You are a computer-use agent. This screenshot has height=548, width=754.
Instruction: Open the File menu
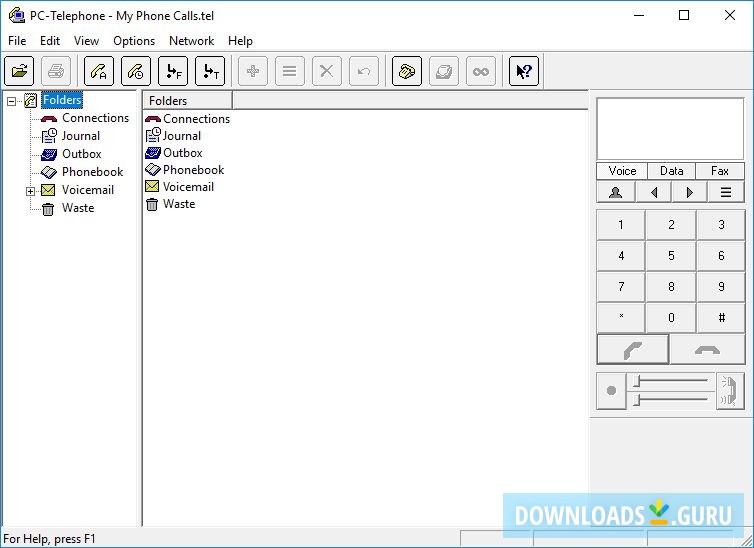(x=17, y=41)
